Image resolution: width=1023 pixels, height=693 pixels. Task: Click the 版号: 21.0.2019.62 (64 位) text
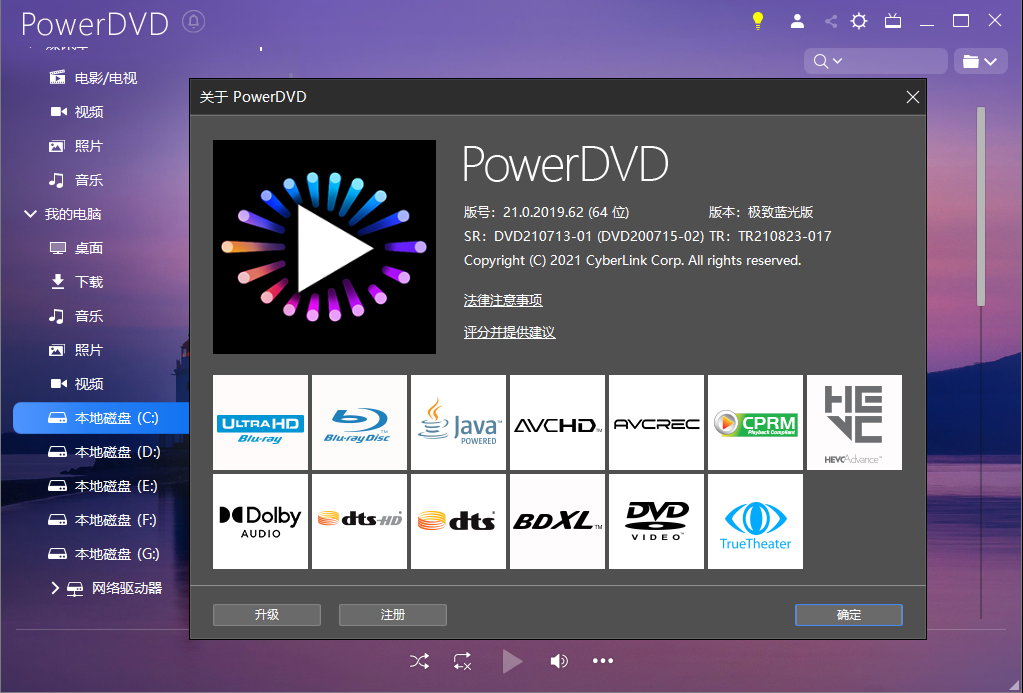coord(547,212)
